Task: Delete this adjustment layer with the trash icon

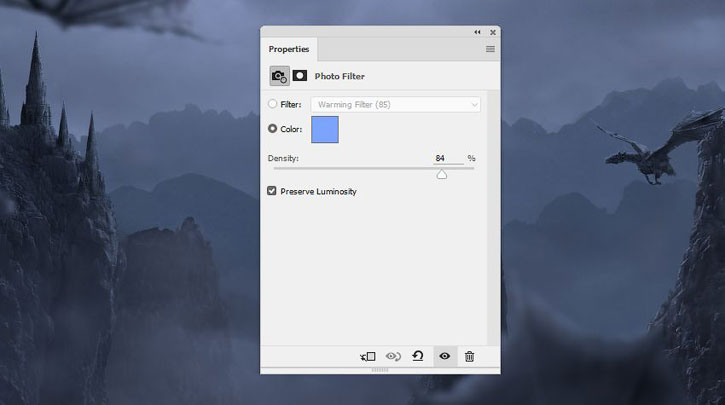Action: click(x=469, y=356)
